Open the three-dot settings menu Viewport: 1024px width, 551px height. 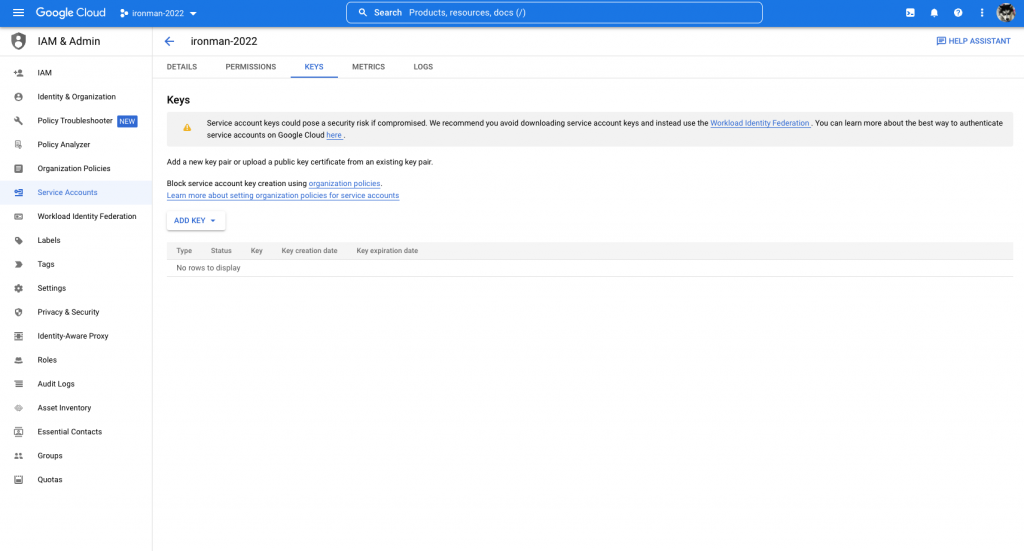coord(982,12)
